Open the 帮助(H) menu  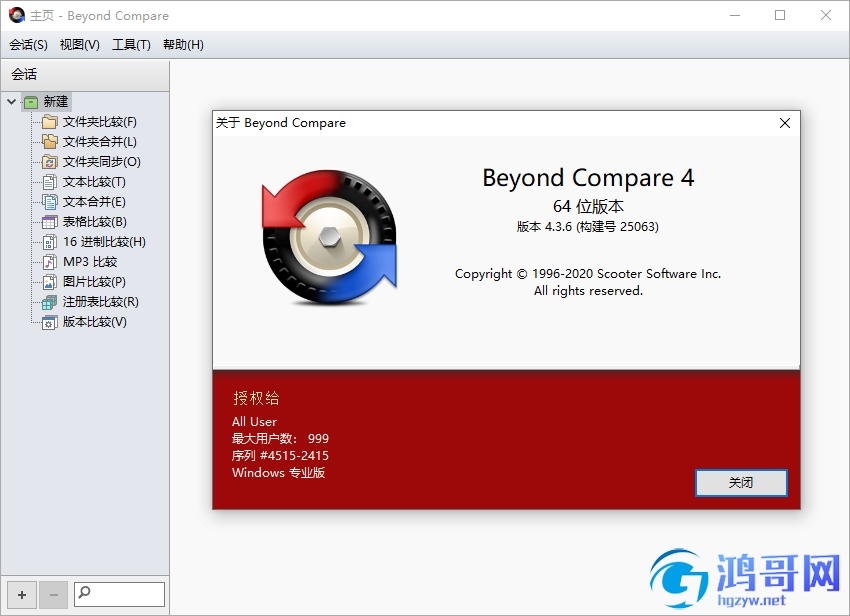(183, 44)
